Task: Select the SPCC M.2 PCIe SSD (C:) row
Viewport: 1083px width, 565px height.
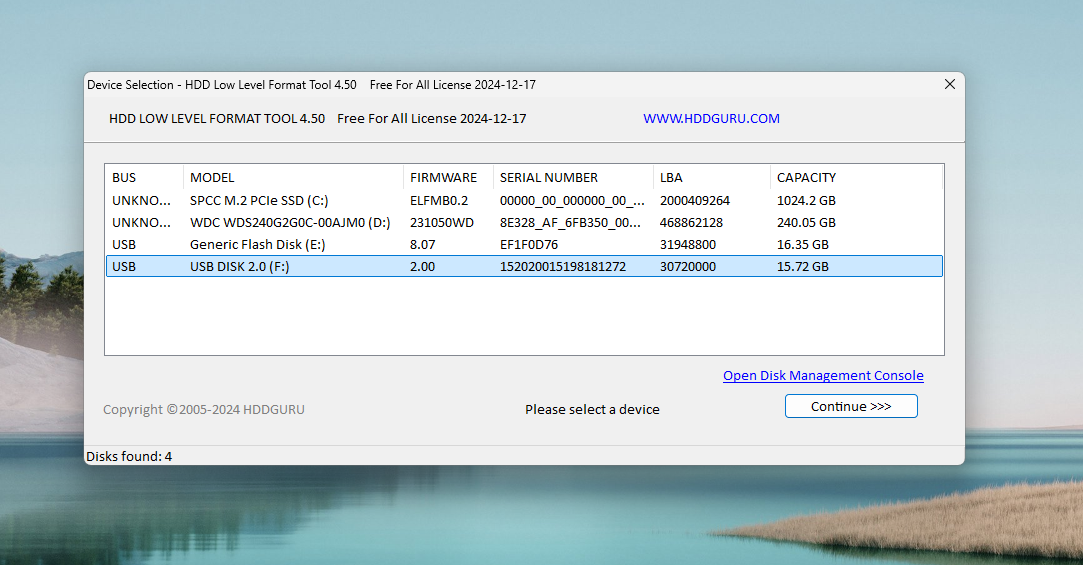Action: click(524, 200)
